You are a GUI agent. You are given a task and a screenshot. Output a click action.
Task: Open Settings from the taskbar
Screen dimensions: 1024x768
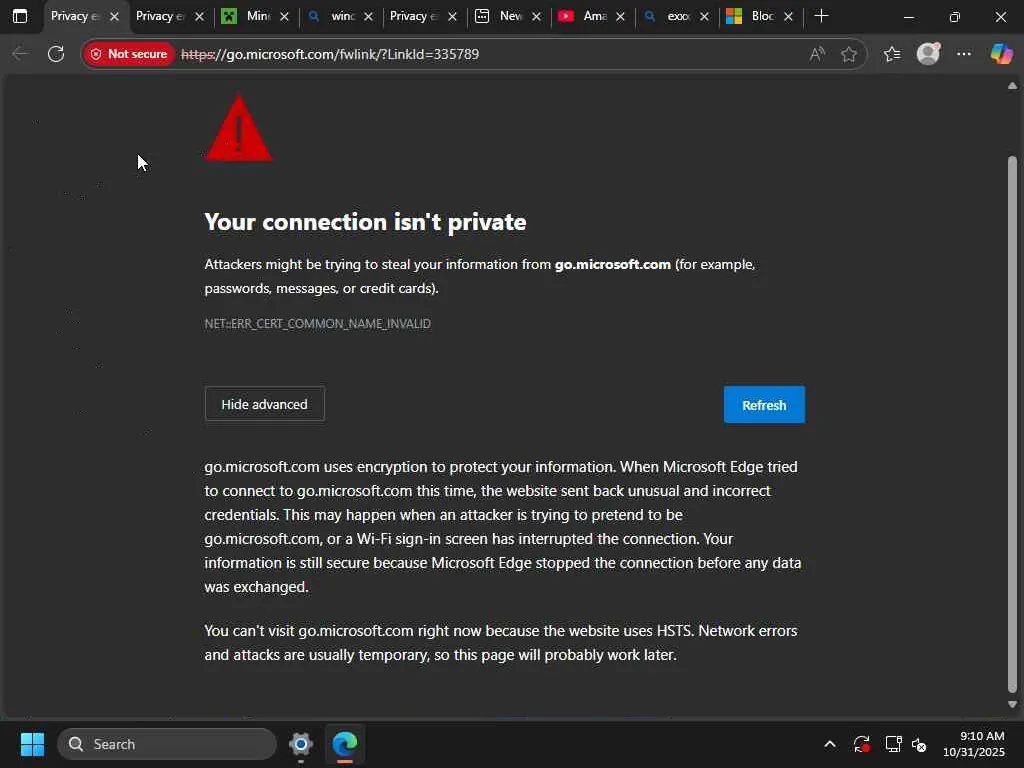pos(300,744)
